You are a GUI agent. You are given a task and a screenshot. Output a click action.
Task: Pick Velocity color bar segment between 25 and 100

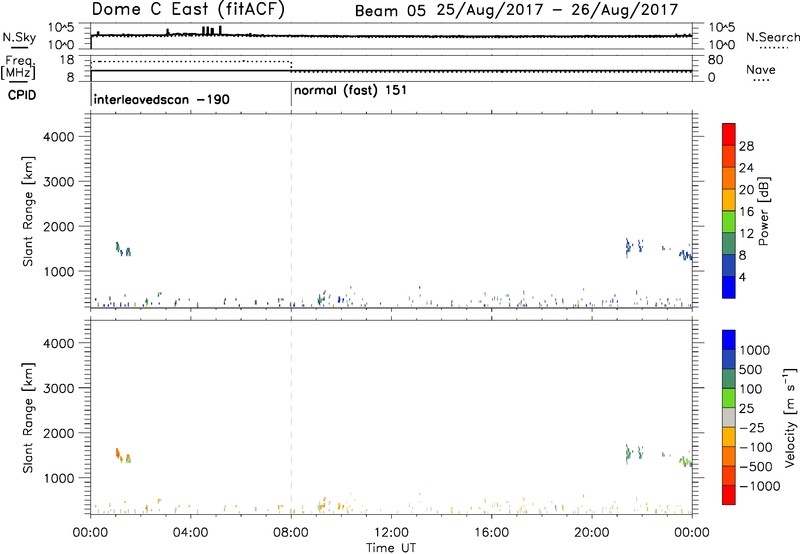coord(729,398)
